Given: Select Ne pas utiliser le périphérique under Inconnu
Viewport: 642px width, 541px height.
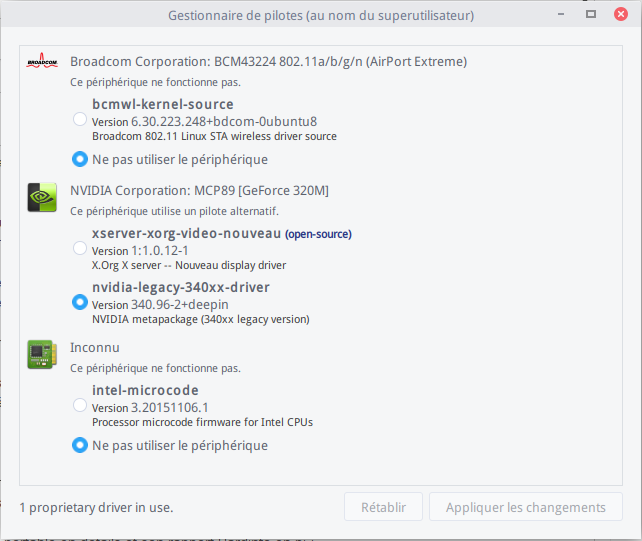Looking at the screenshot, I should 80,445.
